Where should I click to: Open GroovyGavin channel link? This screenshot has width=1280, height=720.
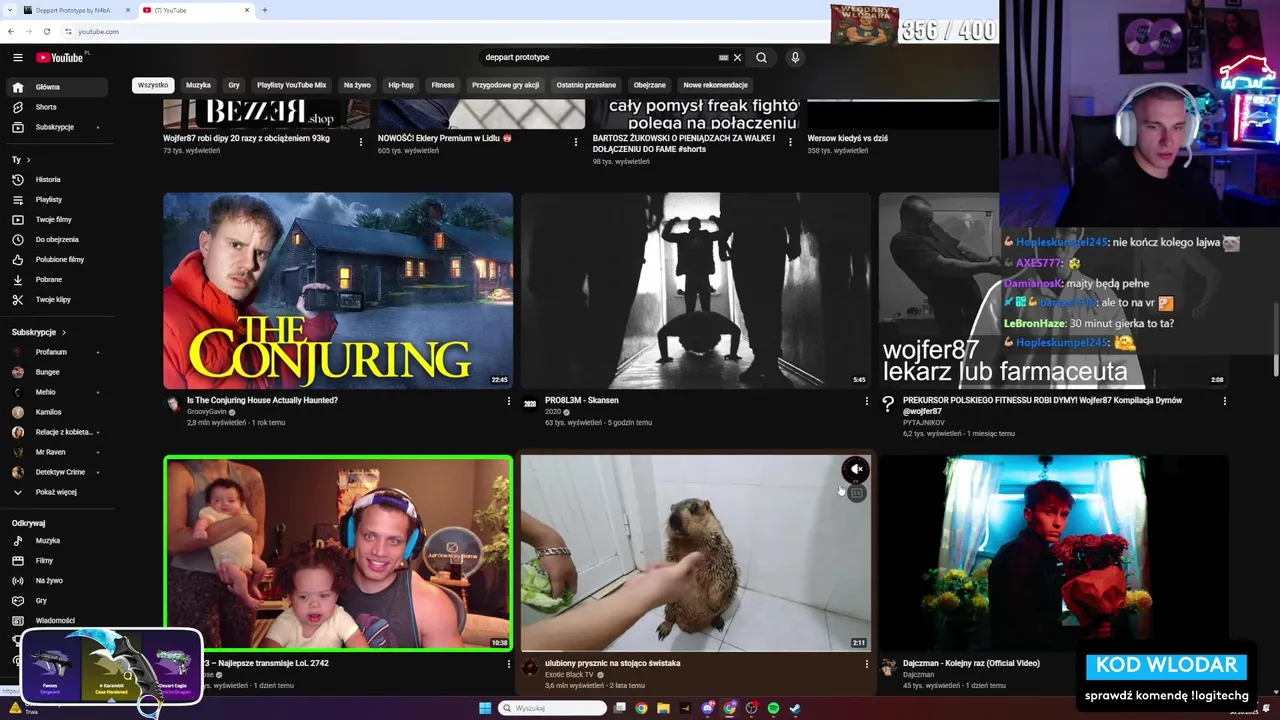(207, 412)
